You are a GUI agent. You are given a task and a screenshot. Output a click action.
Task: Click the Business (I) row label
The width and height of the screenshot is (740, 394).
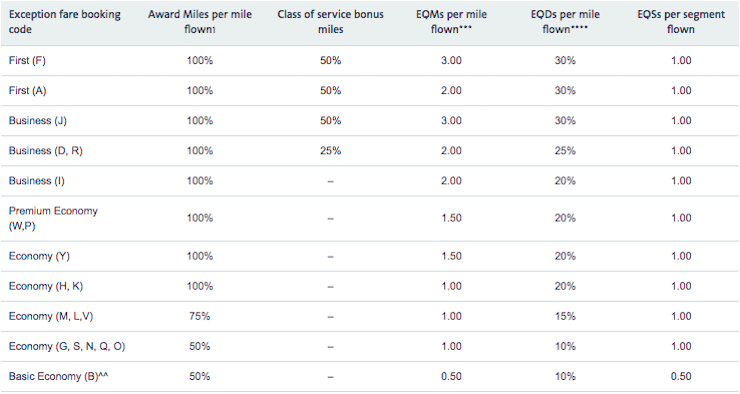tap(36, 181)
